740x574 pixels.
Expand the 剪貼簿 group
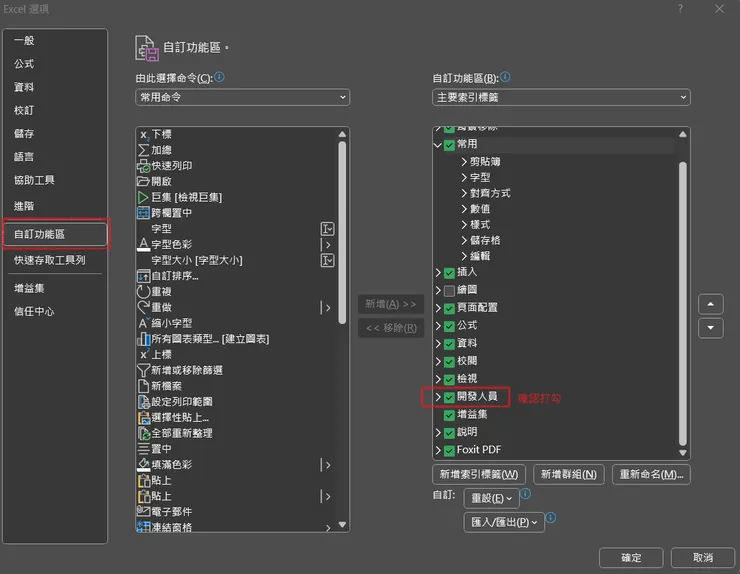click(x=464, y=162)
